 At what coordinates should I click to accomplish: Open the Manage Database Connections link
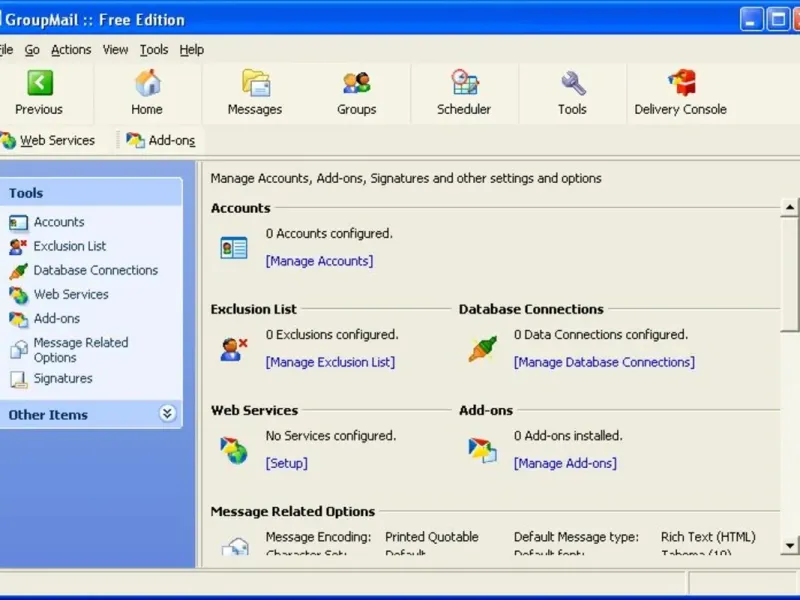(604, 362)
